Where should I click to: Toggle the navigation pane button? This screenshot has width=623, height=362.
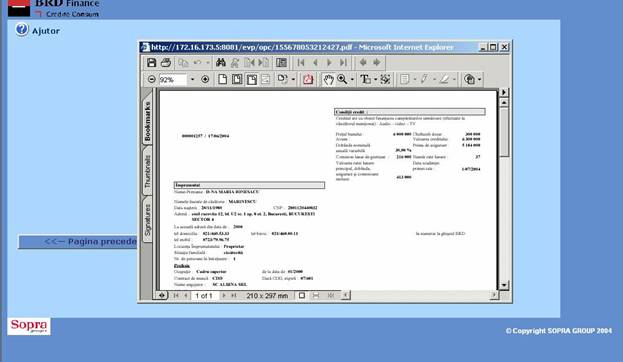click(x=281, y=62)
